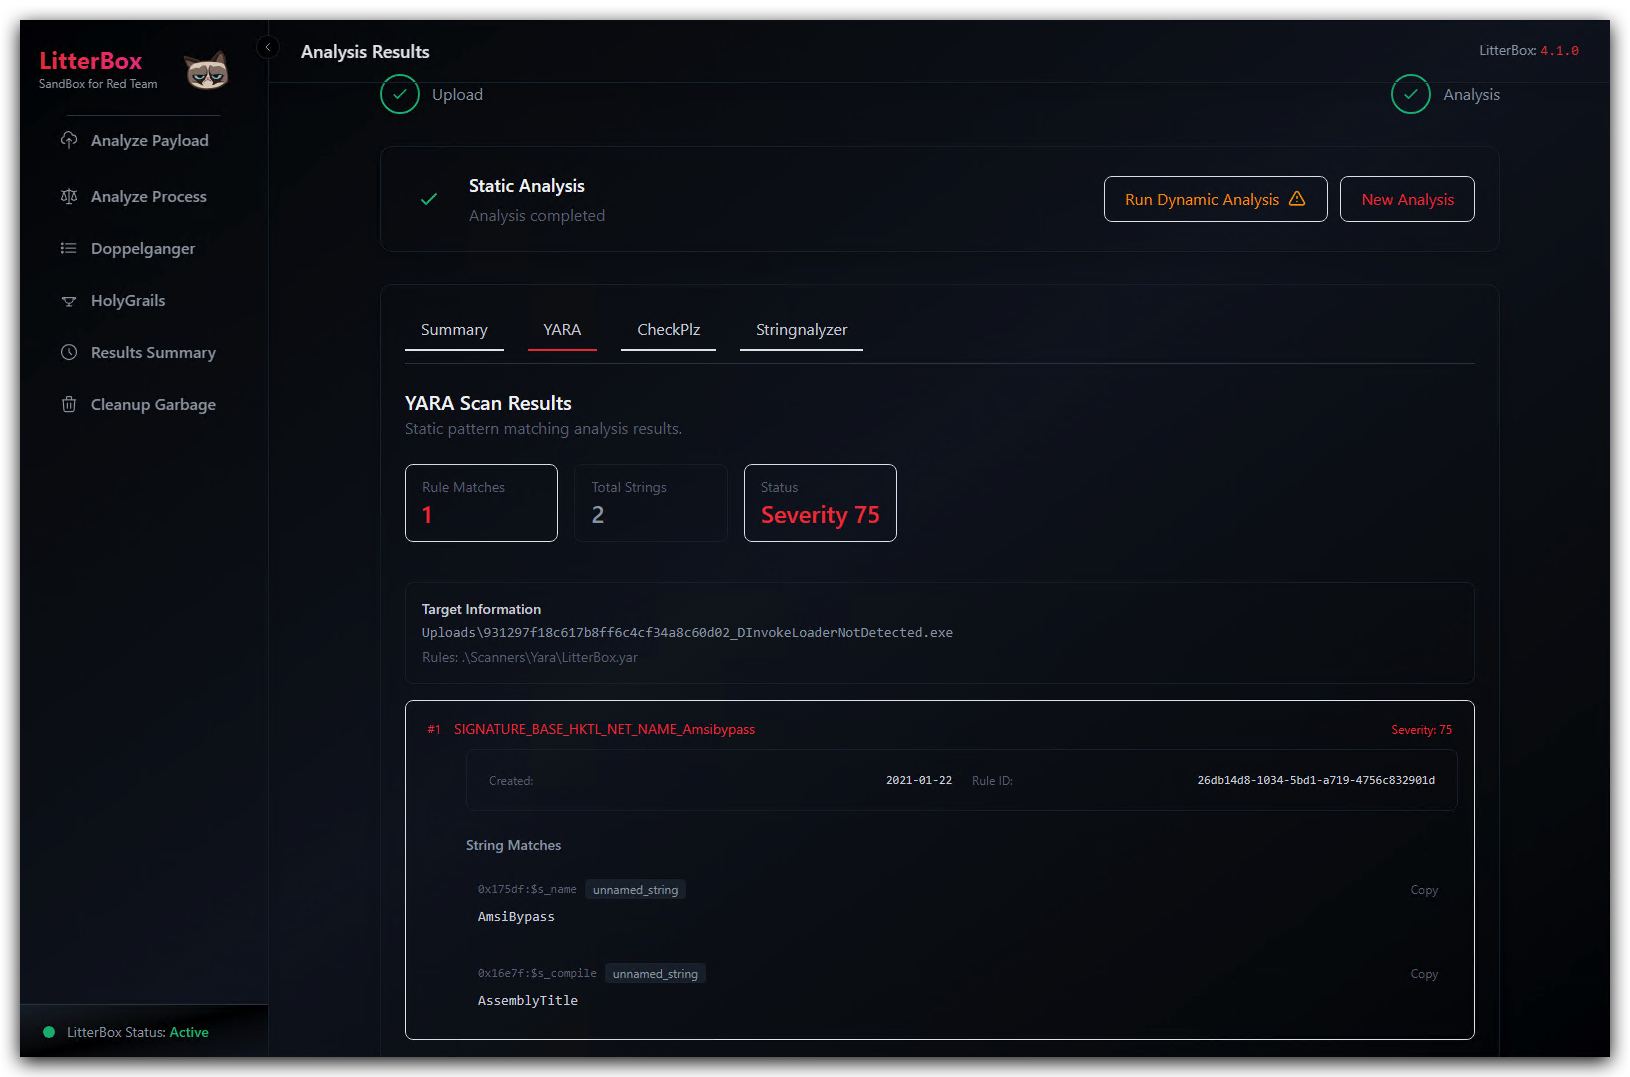Open the Stringnalyzer tab

click(801, 330)
